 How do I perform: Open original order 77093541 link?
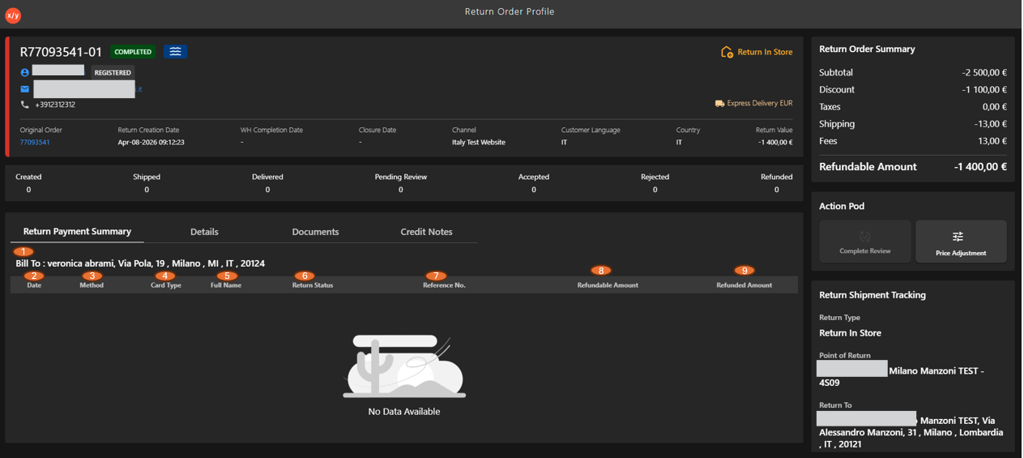[x=35, y=142]
